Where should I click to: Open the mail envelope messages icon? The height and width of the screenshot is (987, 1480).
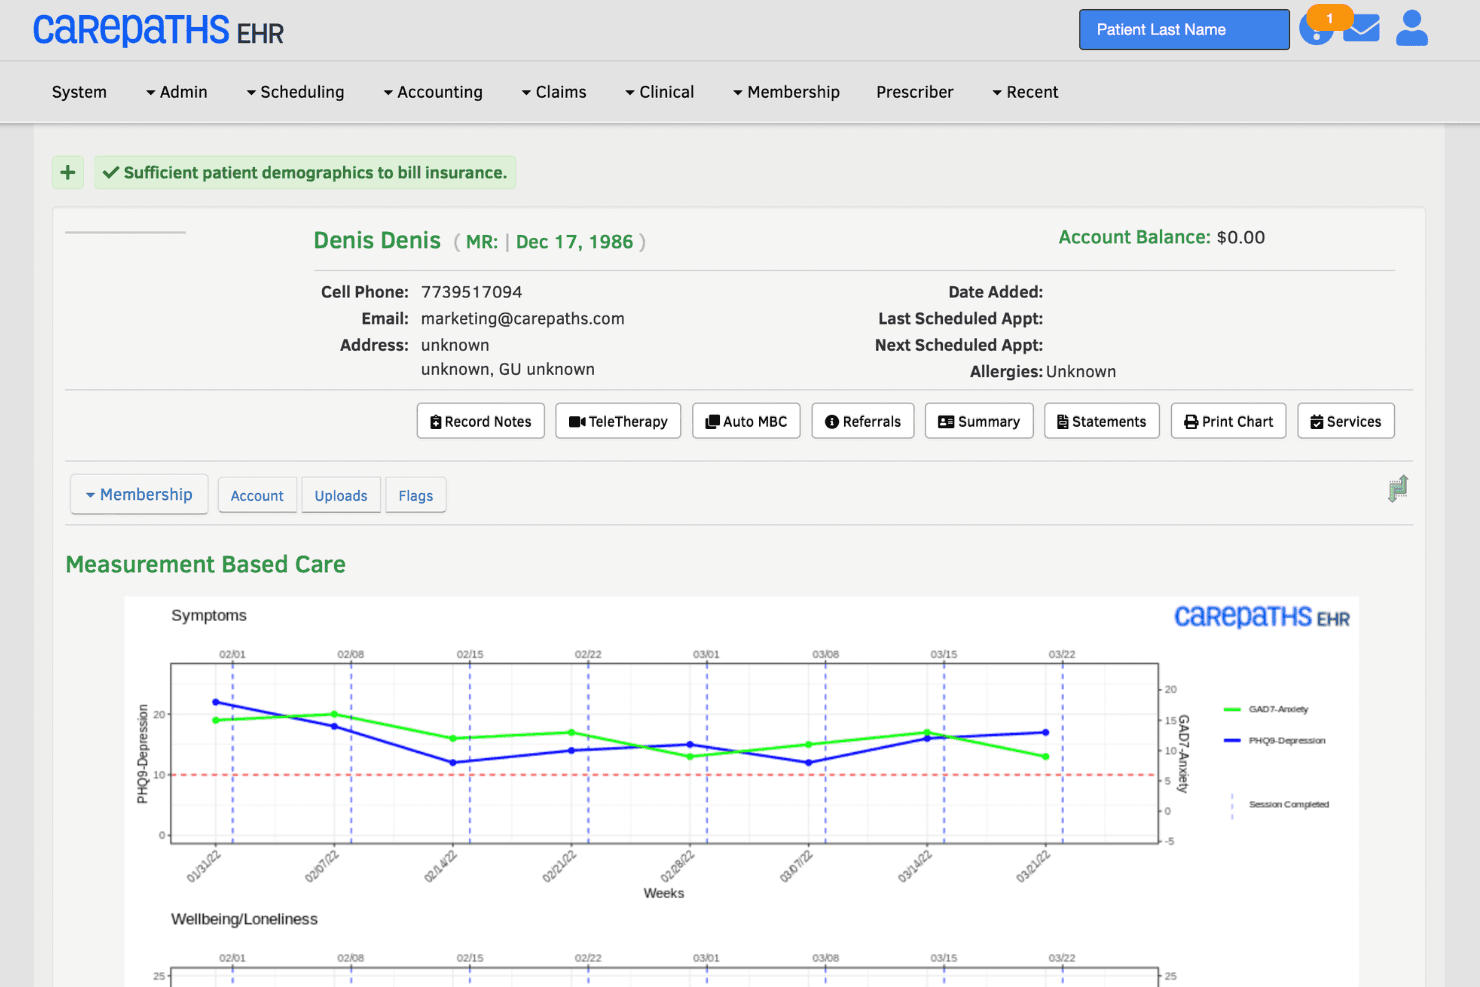pos(1361,29)
